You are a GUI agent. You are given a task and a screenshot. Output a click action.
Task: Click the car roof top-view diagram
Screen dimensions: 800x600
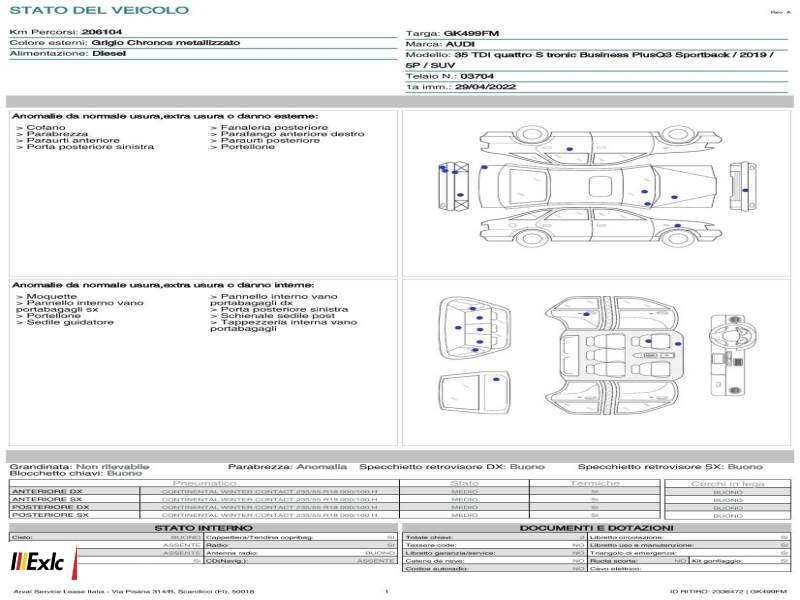point(598,186)
